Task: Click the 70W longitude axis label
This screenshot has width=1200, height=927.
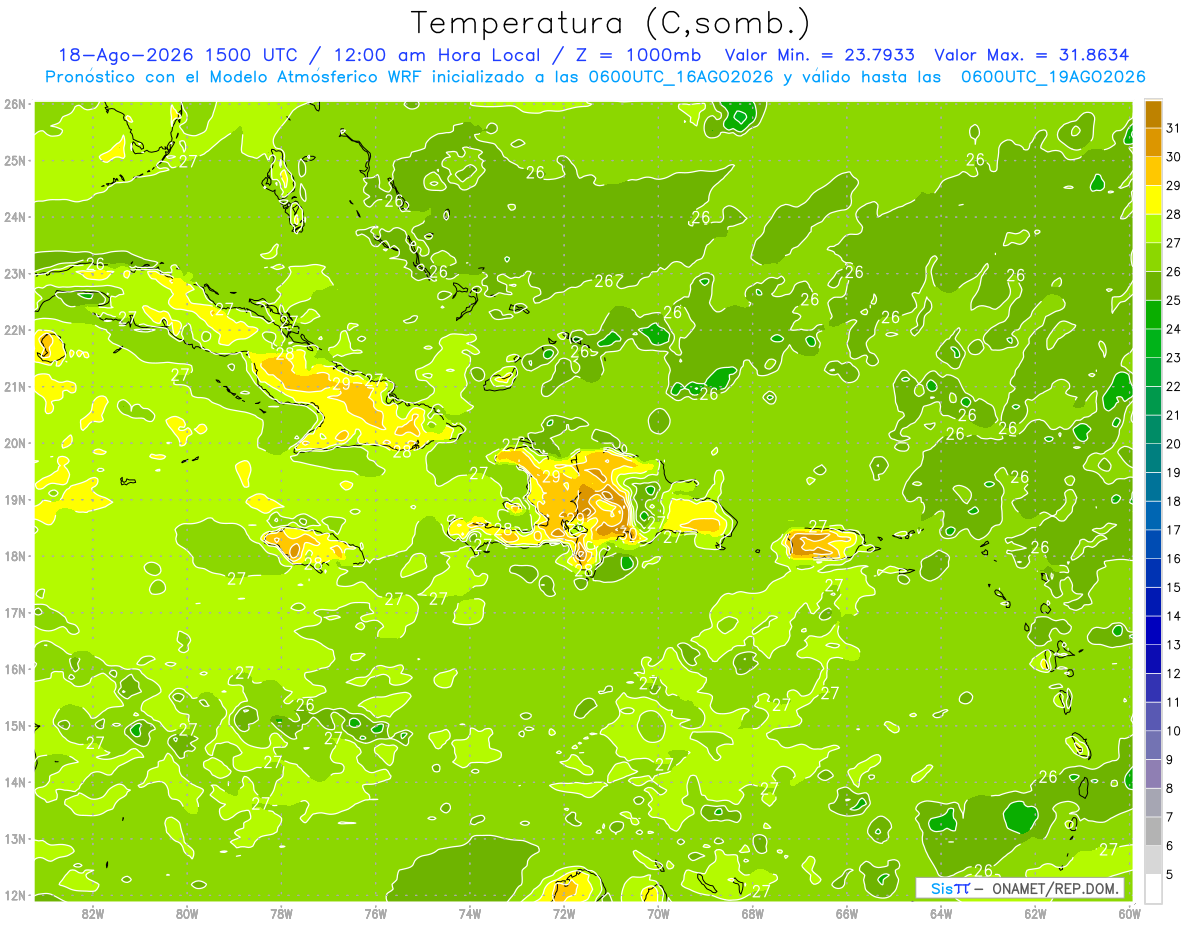Action: [658, 913]
